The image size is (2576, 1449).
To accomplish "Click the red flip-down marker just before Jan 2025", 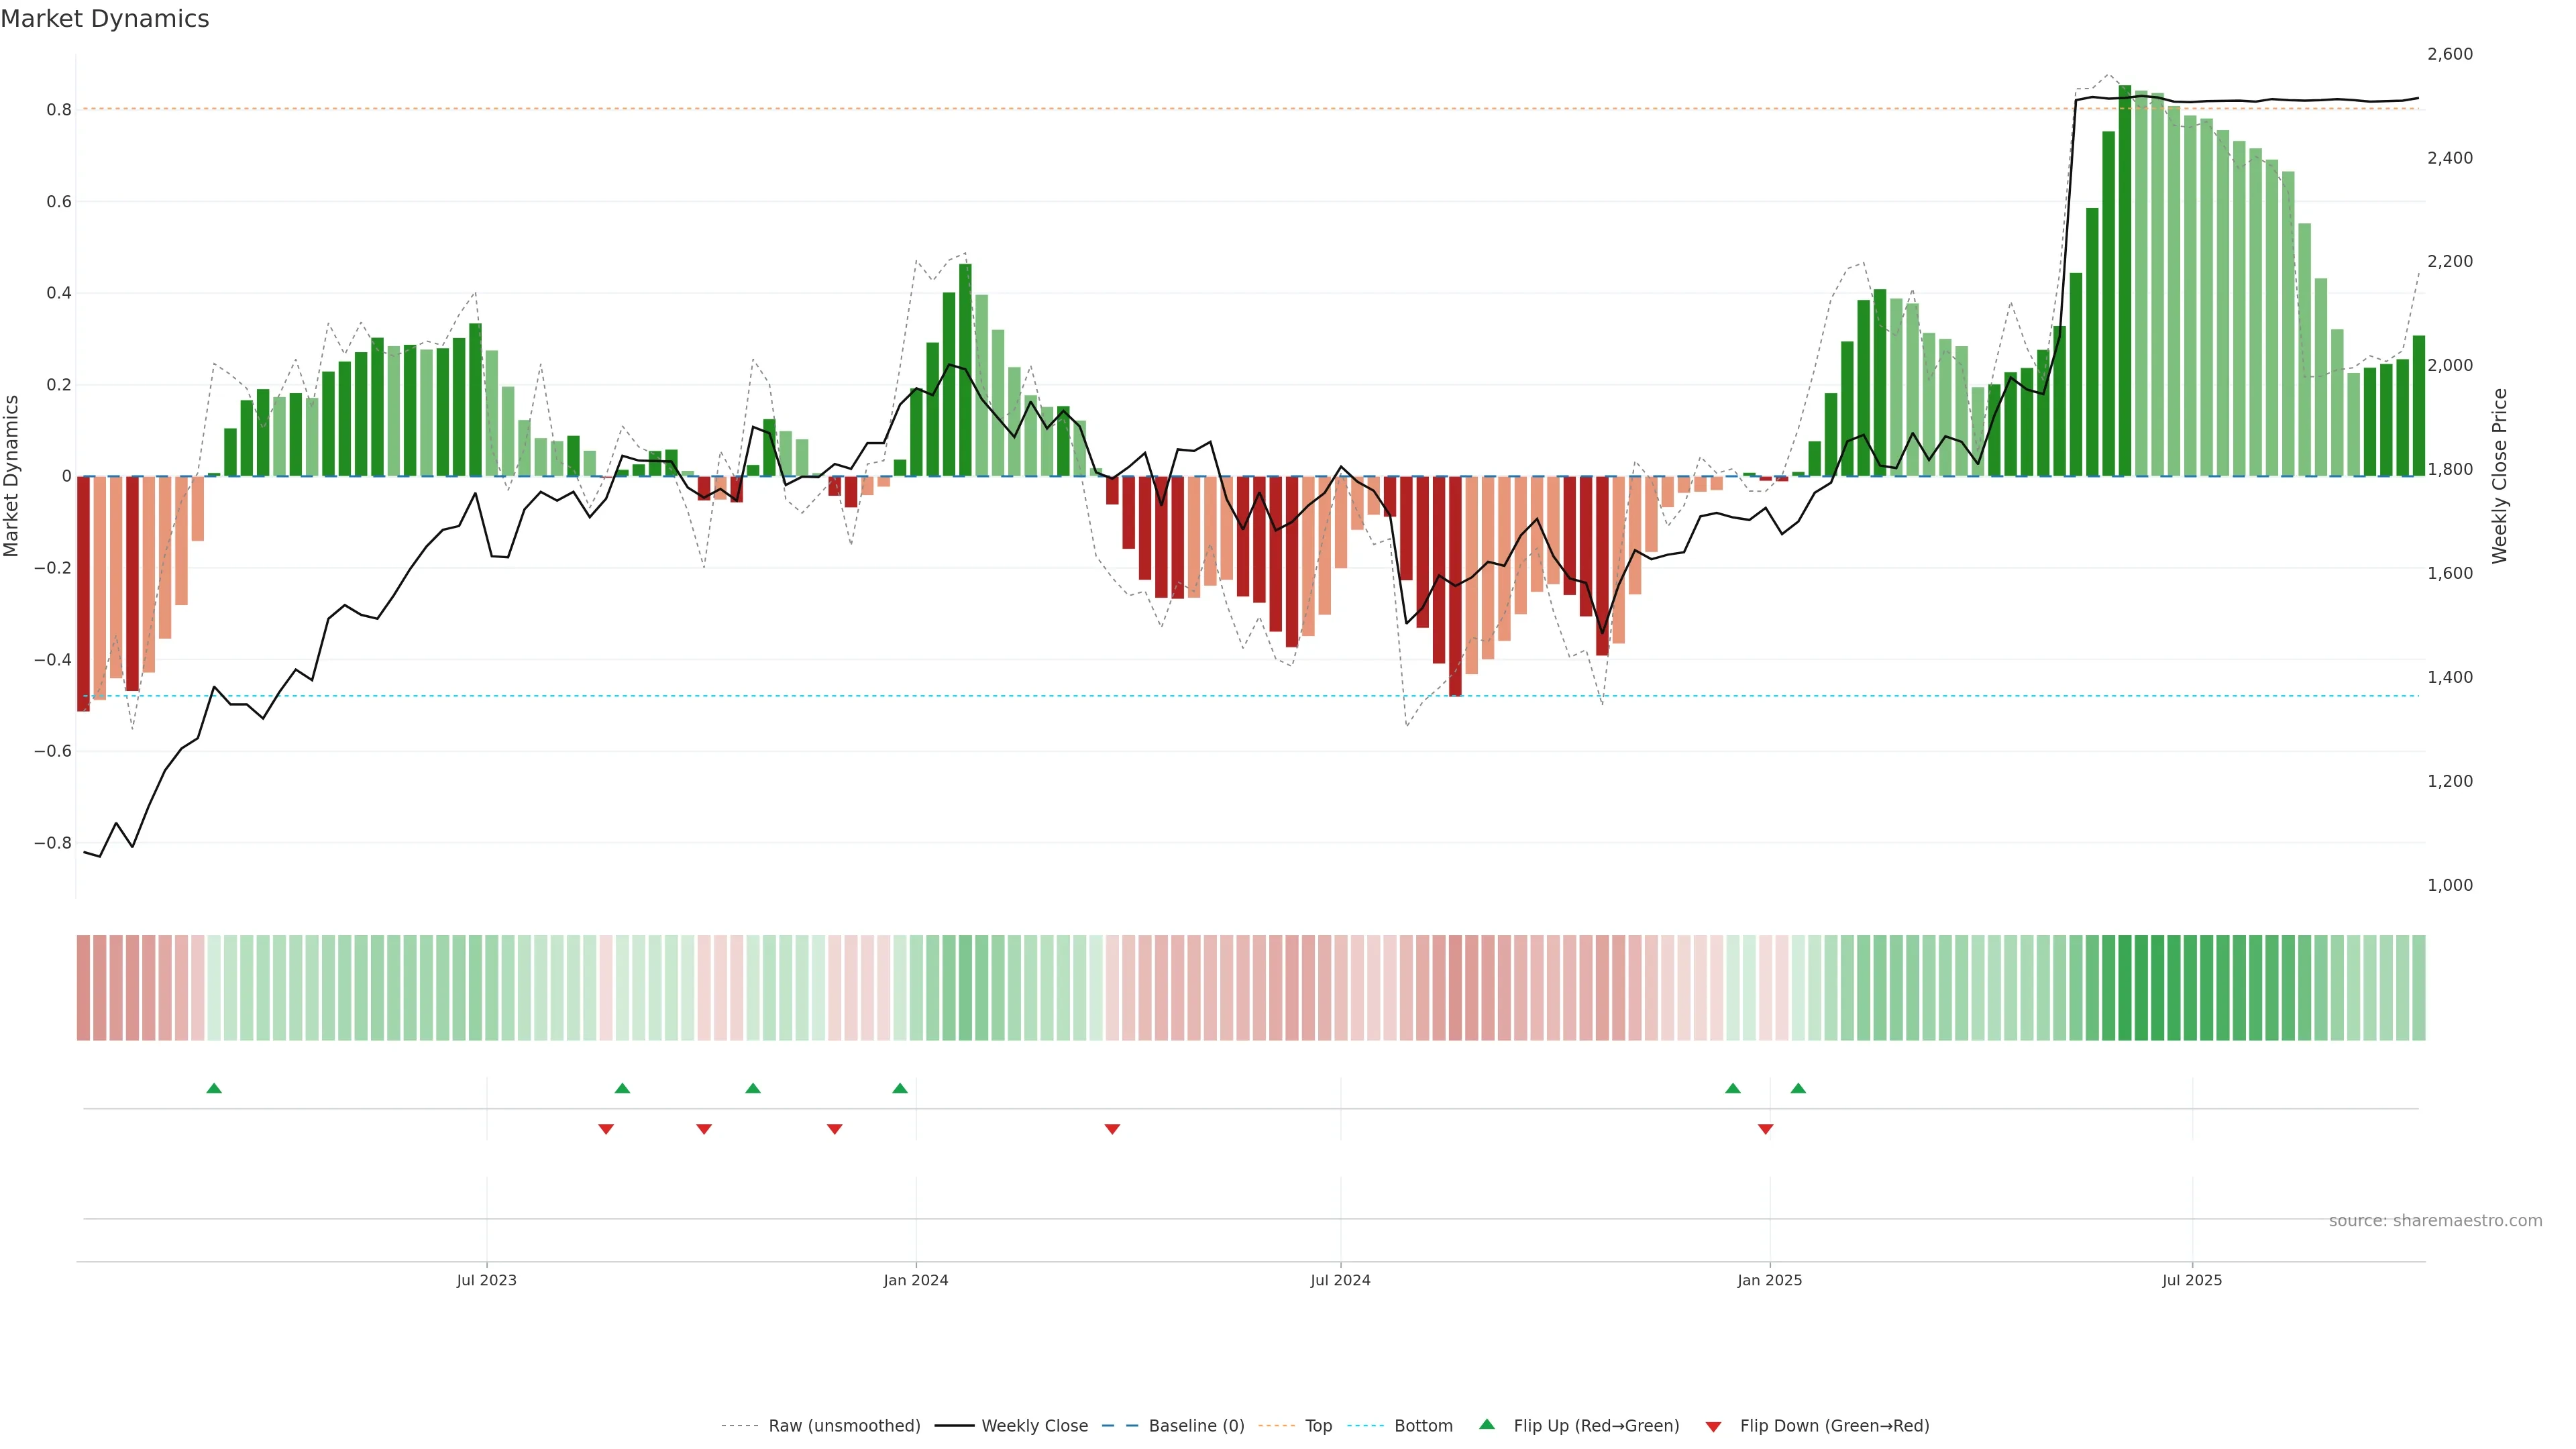I will tap(1765, 1129).
